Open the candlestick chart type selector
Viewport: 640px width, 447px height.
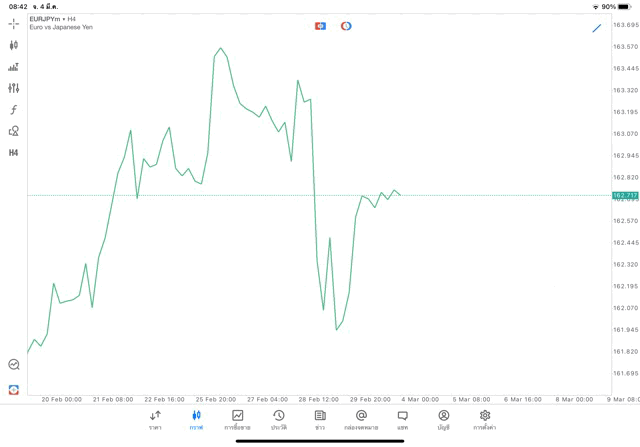pos(14,45)
